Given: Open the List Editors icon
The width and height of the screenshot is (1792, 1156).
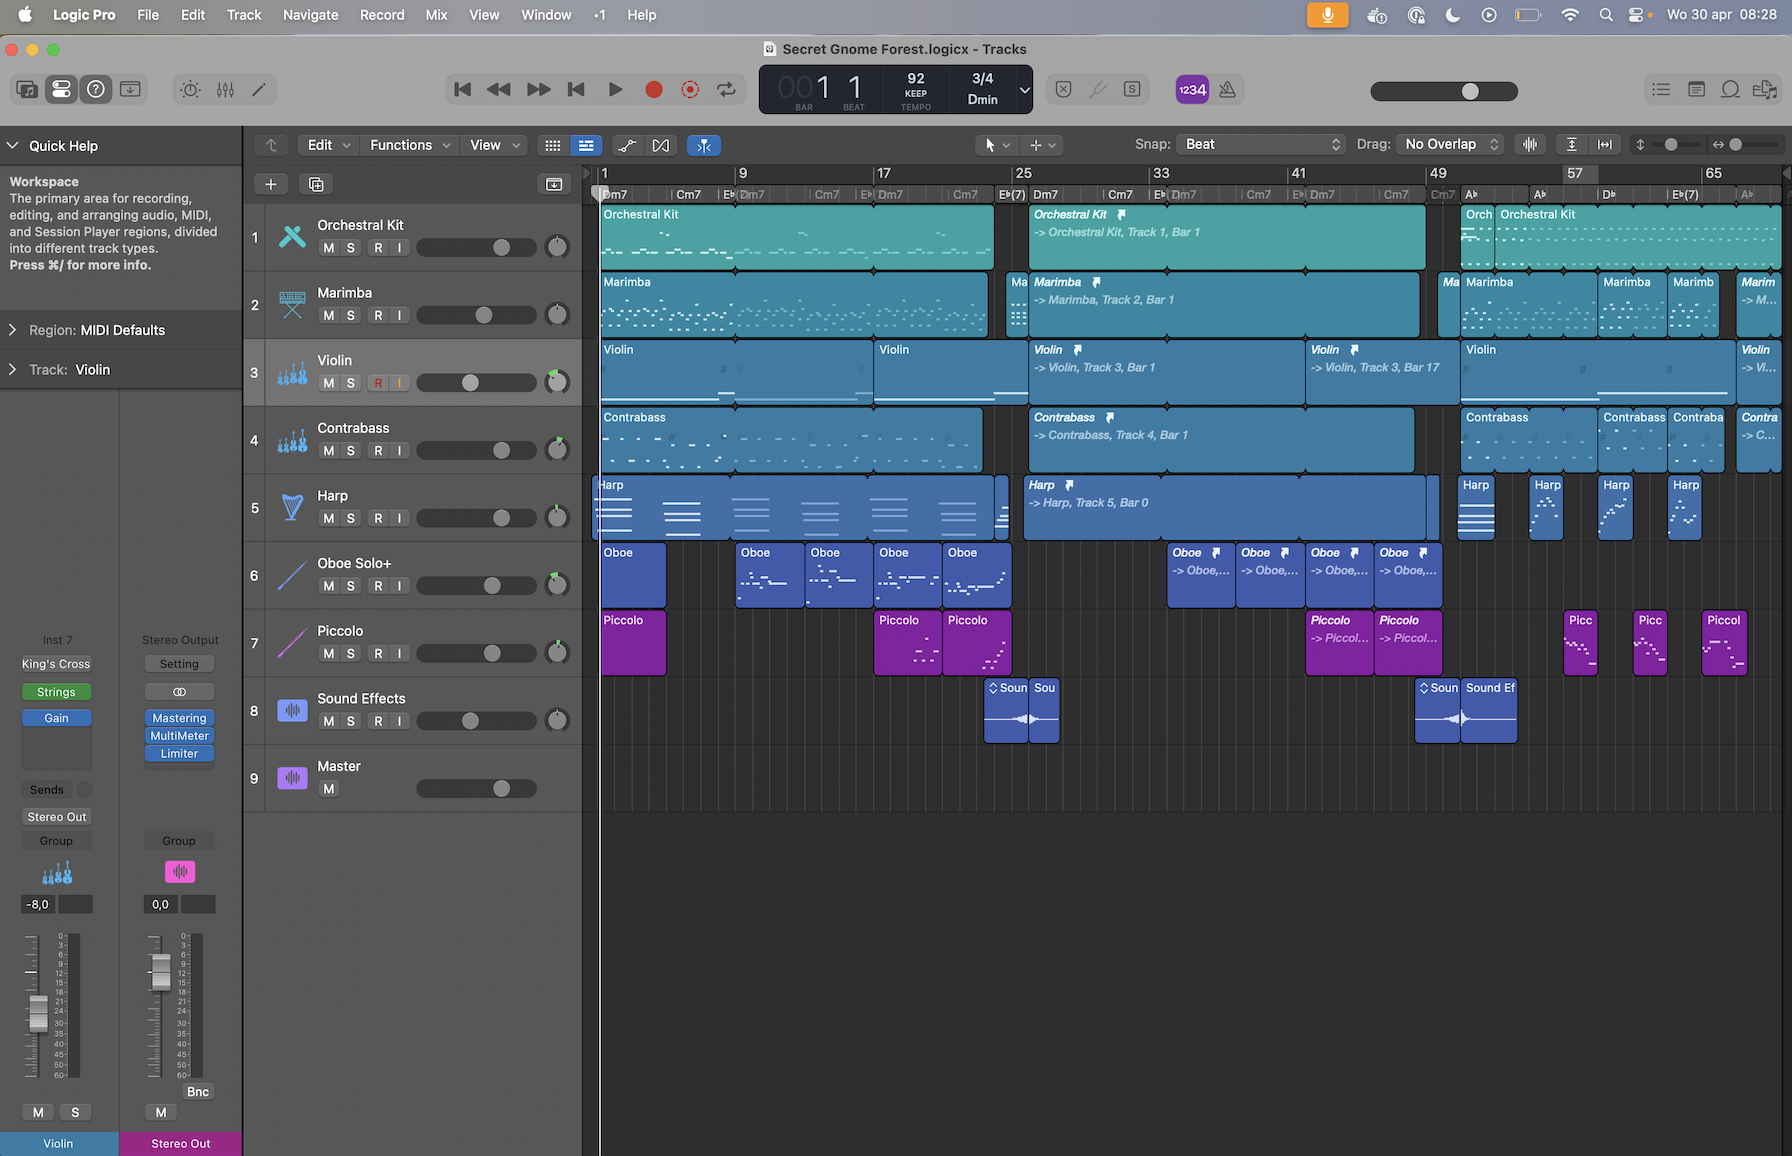Looking at the screenshot, I should click(x=1661, y=89).
